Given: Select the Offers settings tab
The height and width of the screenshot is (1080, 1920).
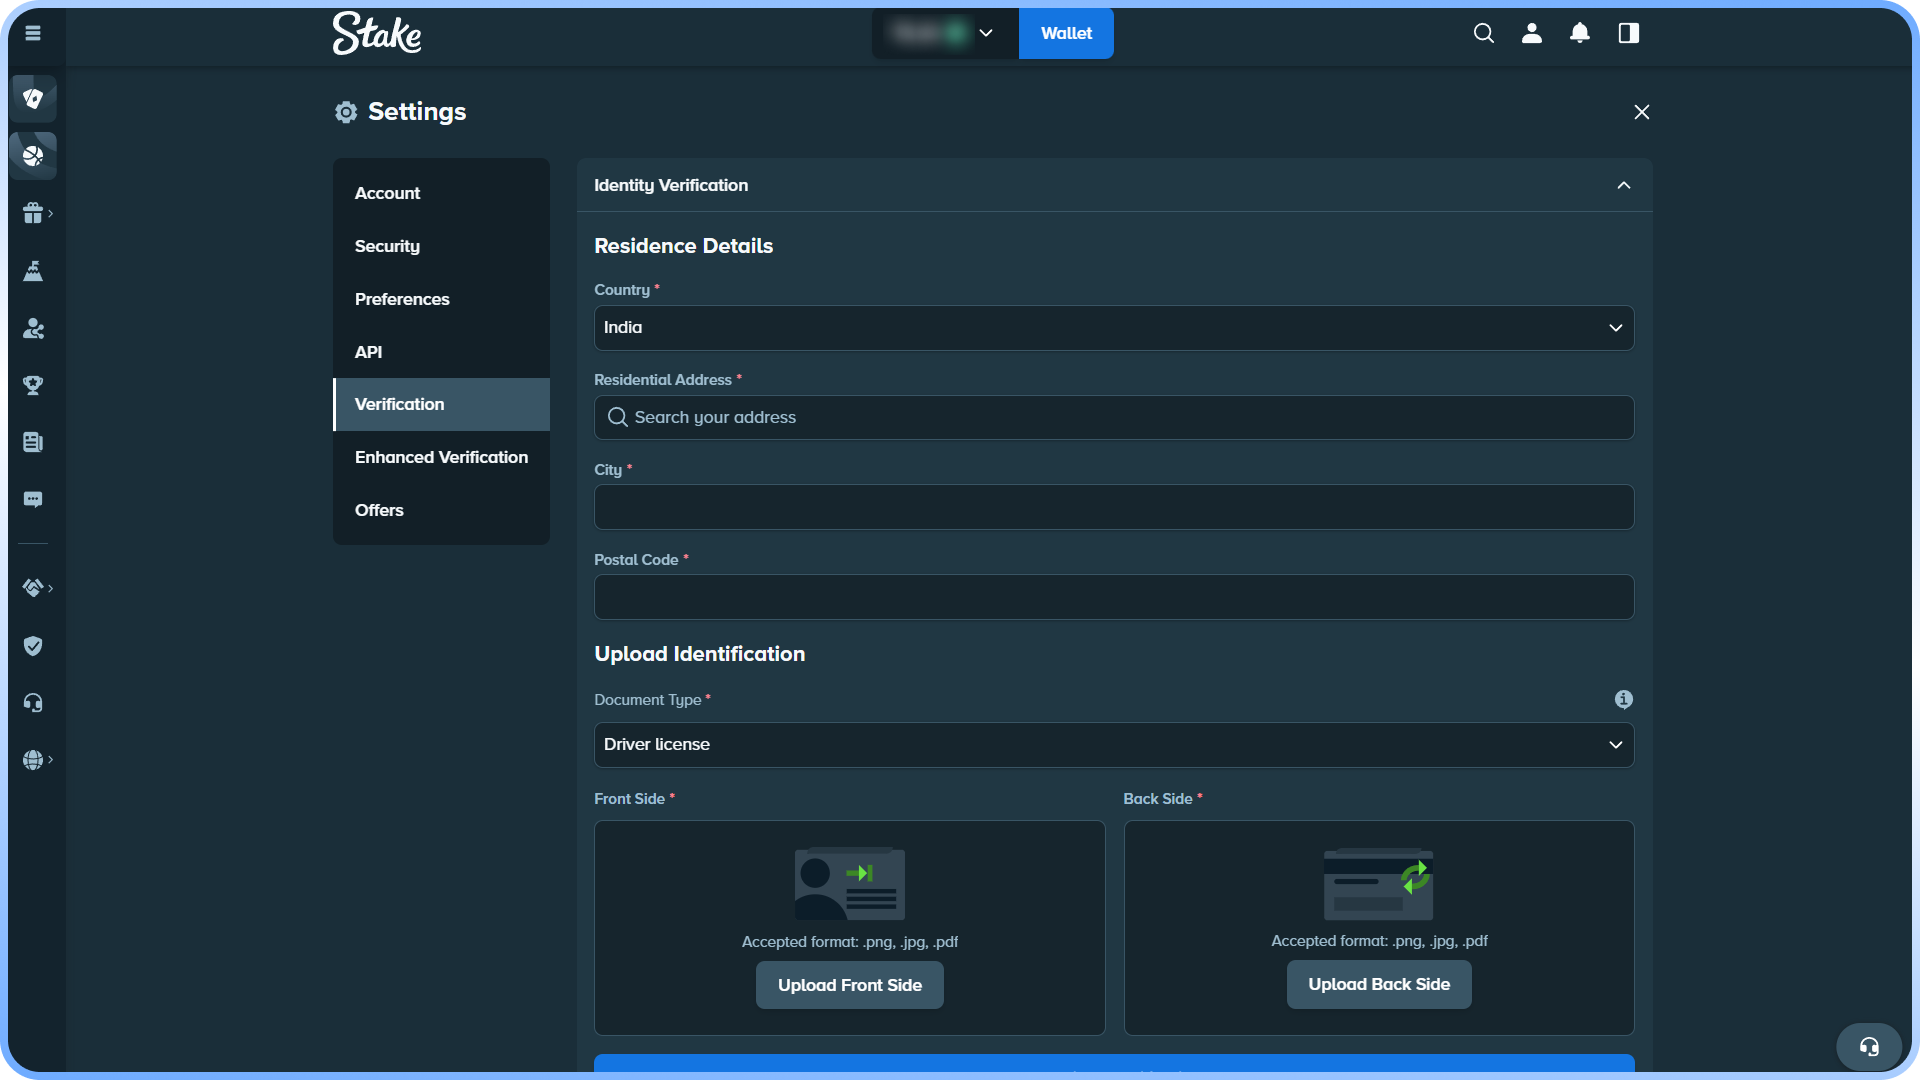Looking at the screenshot, I should tap(441, 510).
